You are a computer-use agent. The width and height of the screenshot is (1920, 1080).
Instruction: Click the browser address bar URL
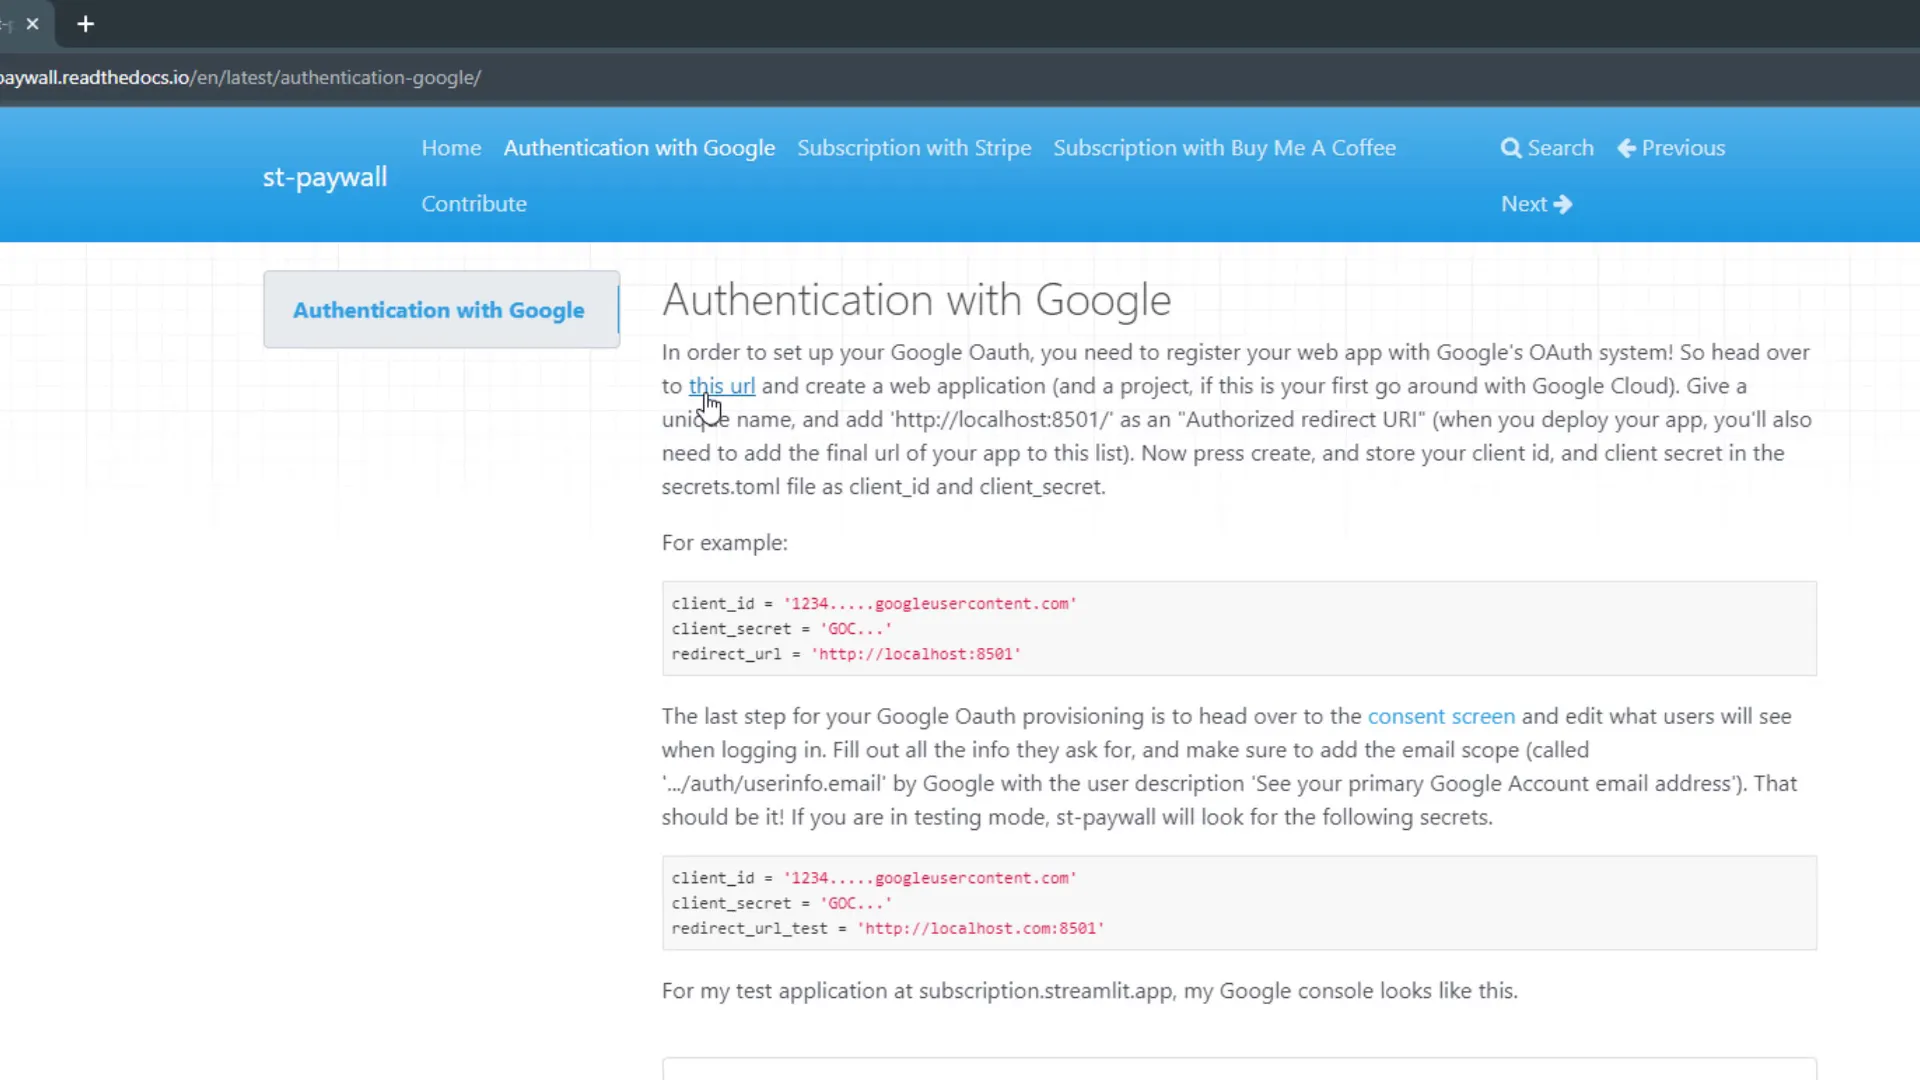pos(240,78)
